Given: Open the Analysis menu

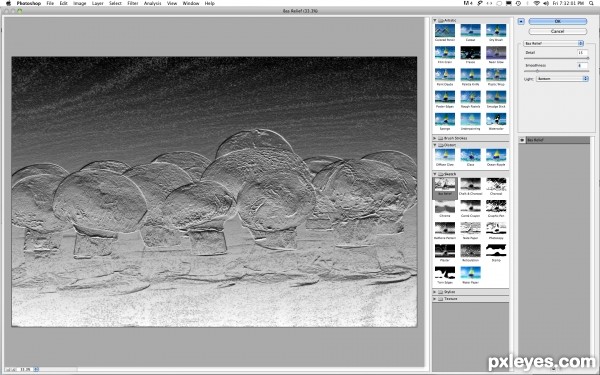Looking at the screenshot, I should pyautogui.click(x=152, y=3).
